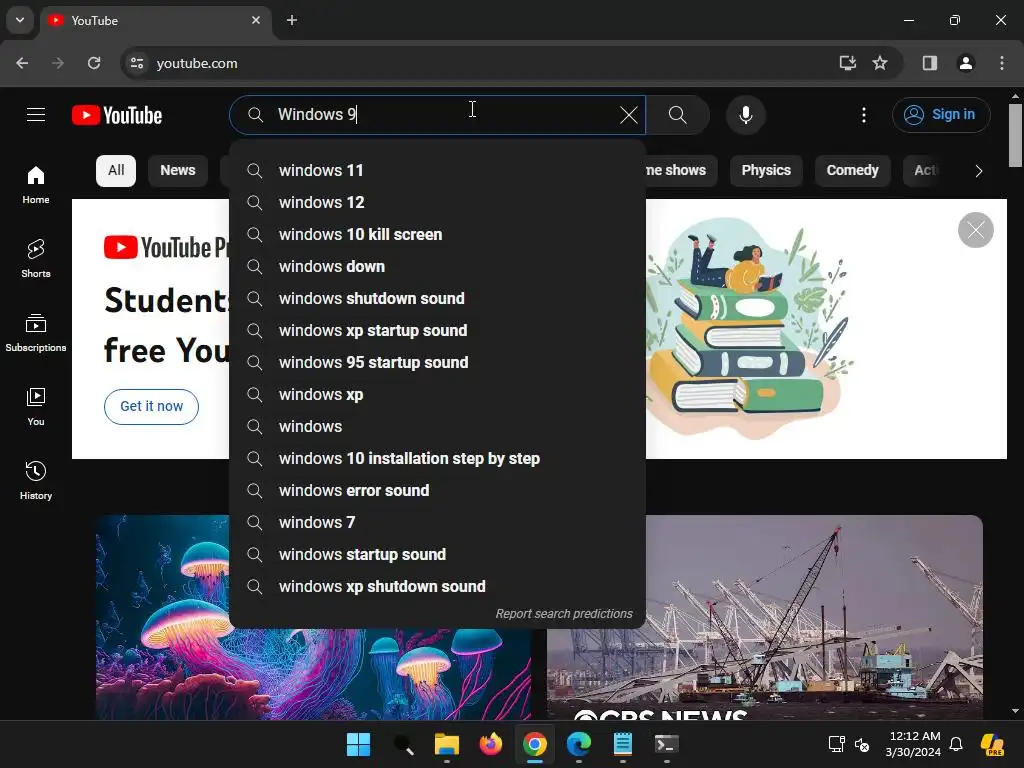
Task: Open the Home sidebar item
Action: [x=36, y=185]
